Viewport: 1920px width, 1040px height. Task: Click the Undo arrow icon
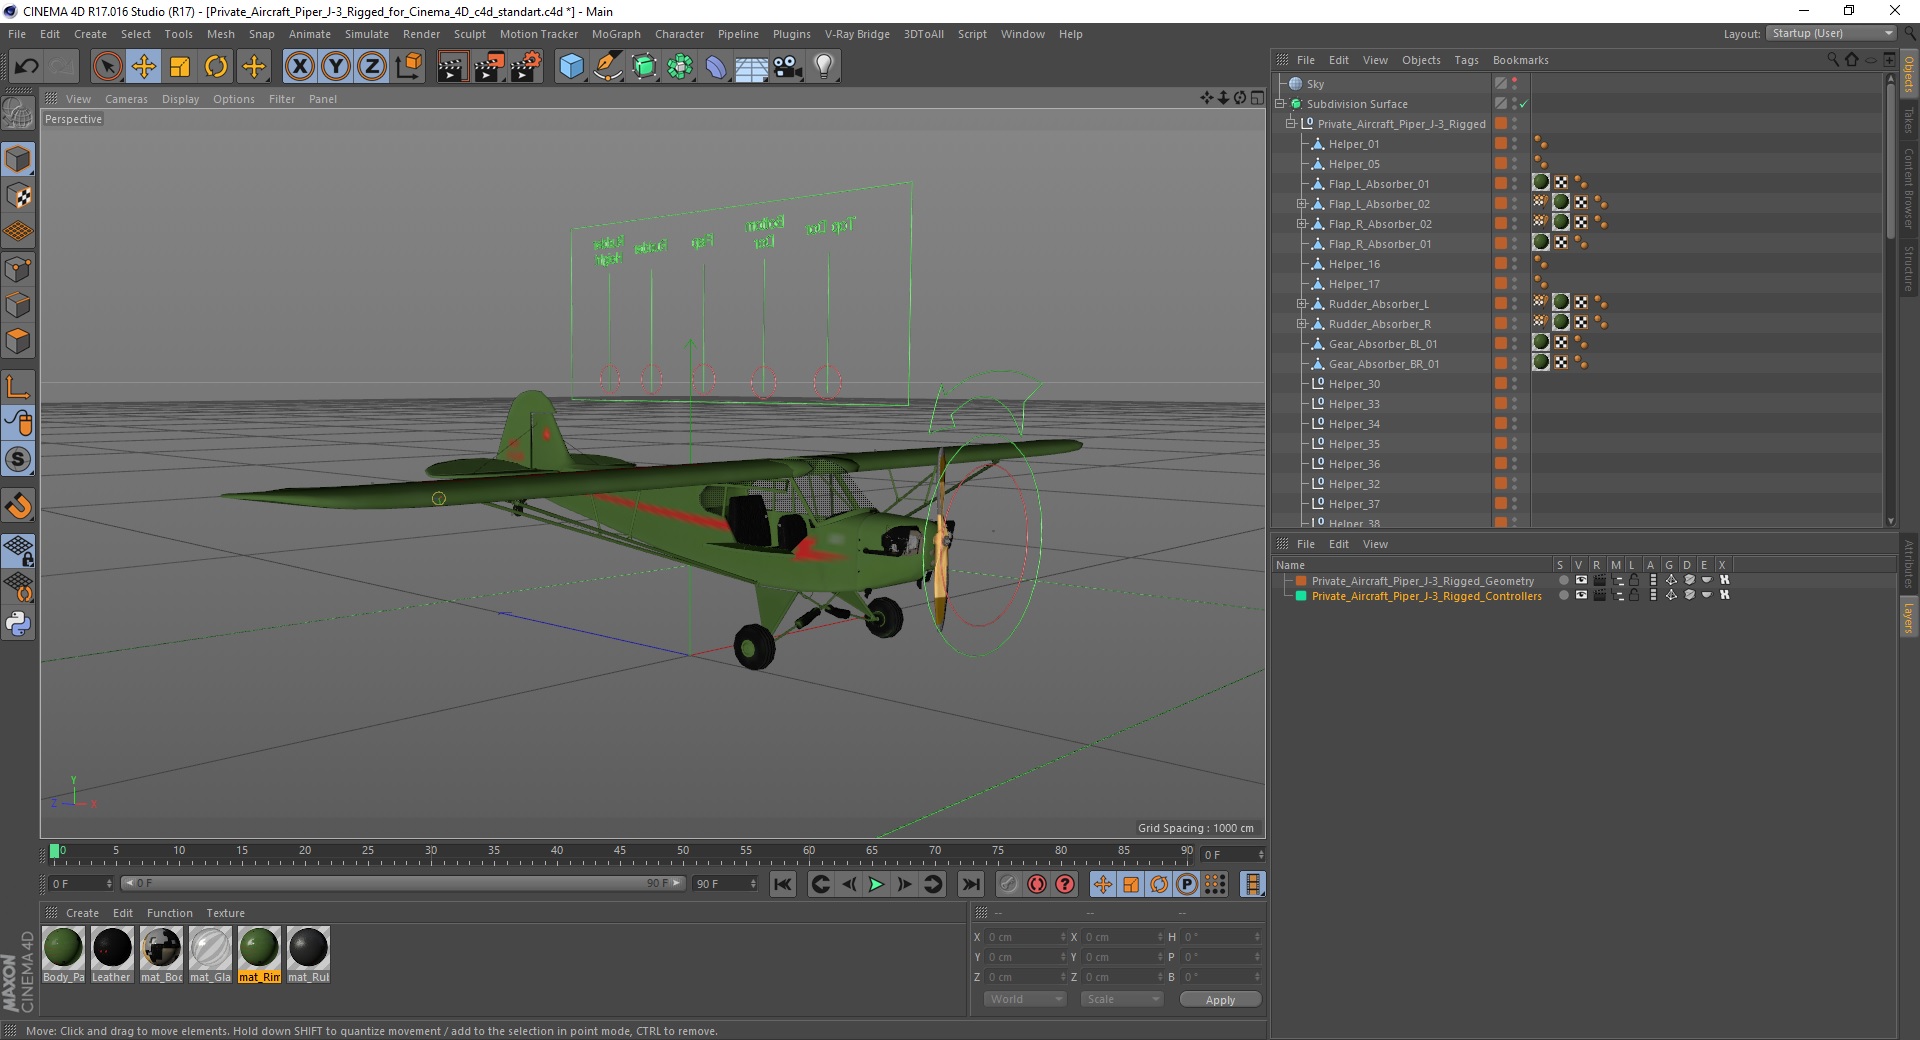[x=27, y=66]
